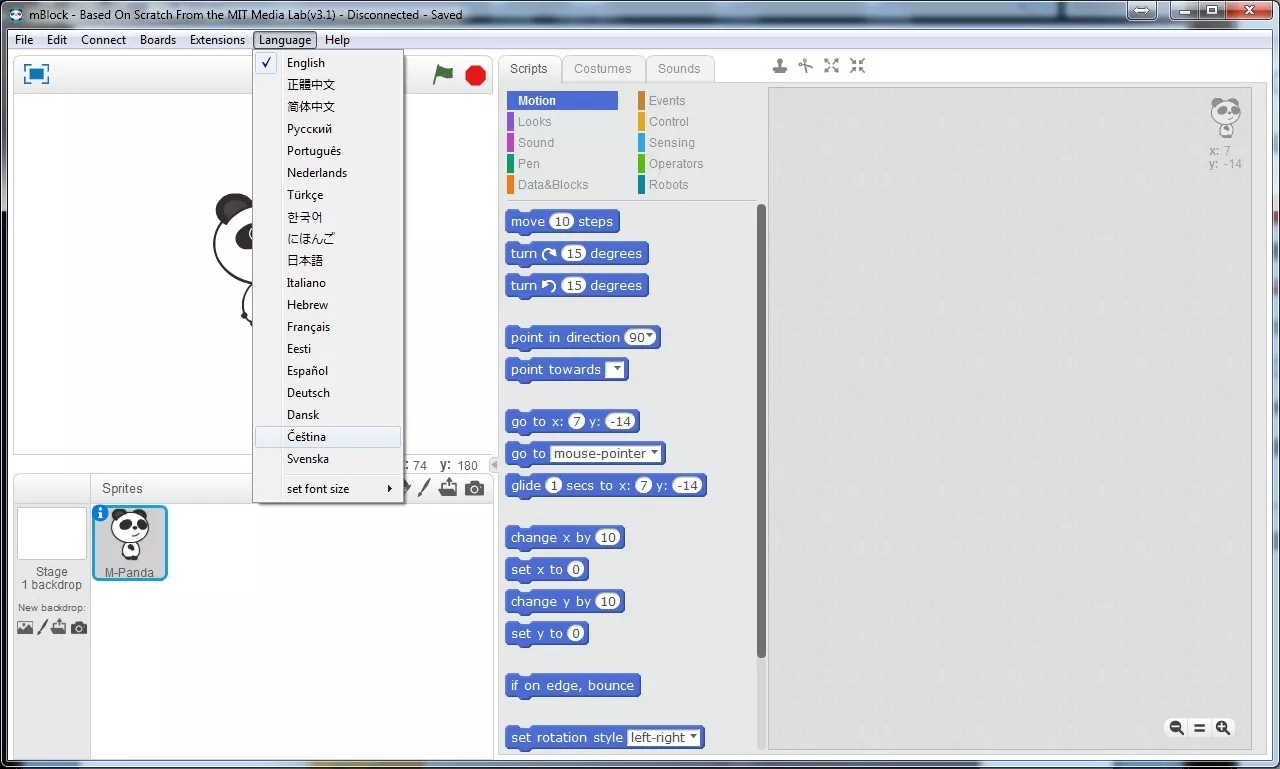Choose Nederlands language
Screen dimensions: 1280x769
coord(329,173)
